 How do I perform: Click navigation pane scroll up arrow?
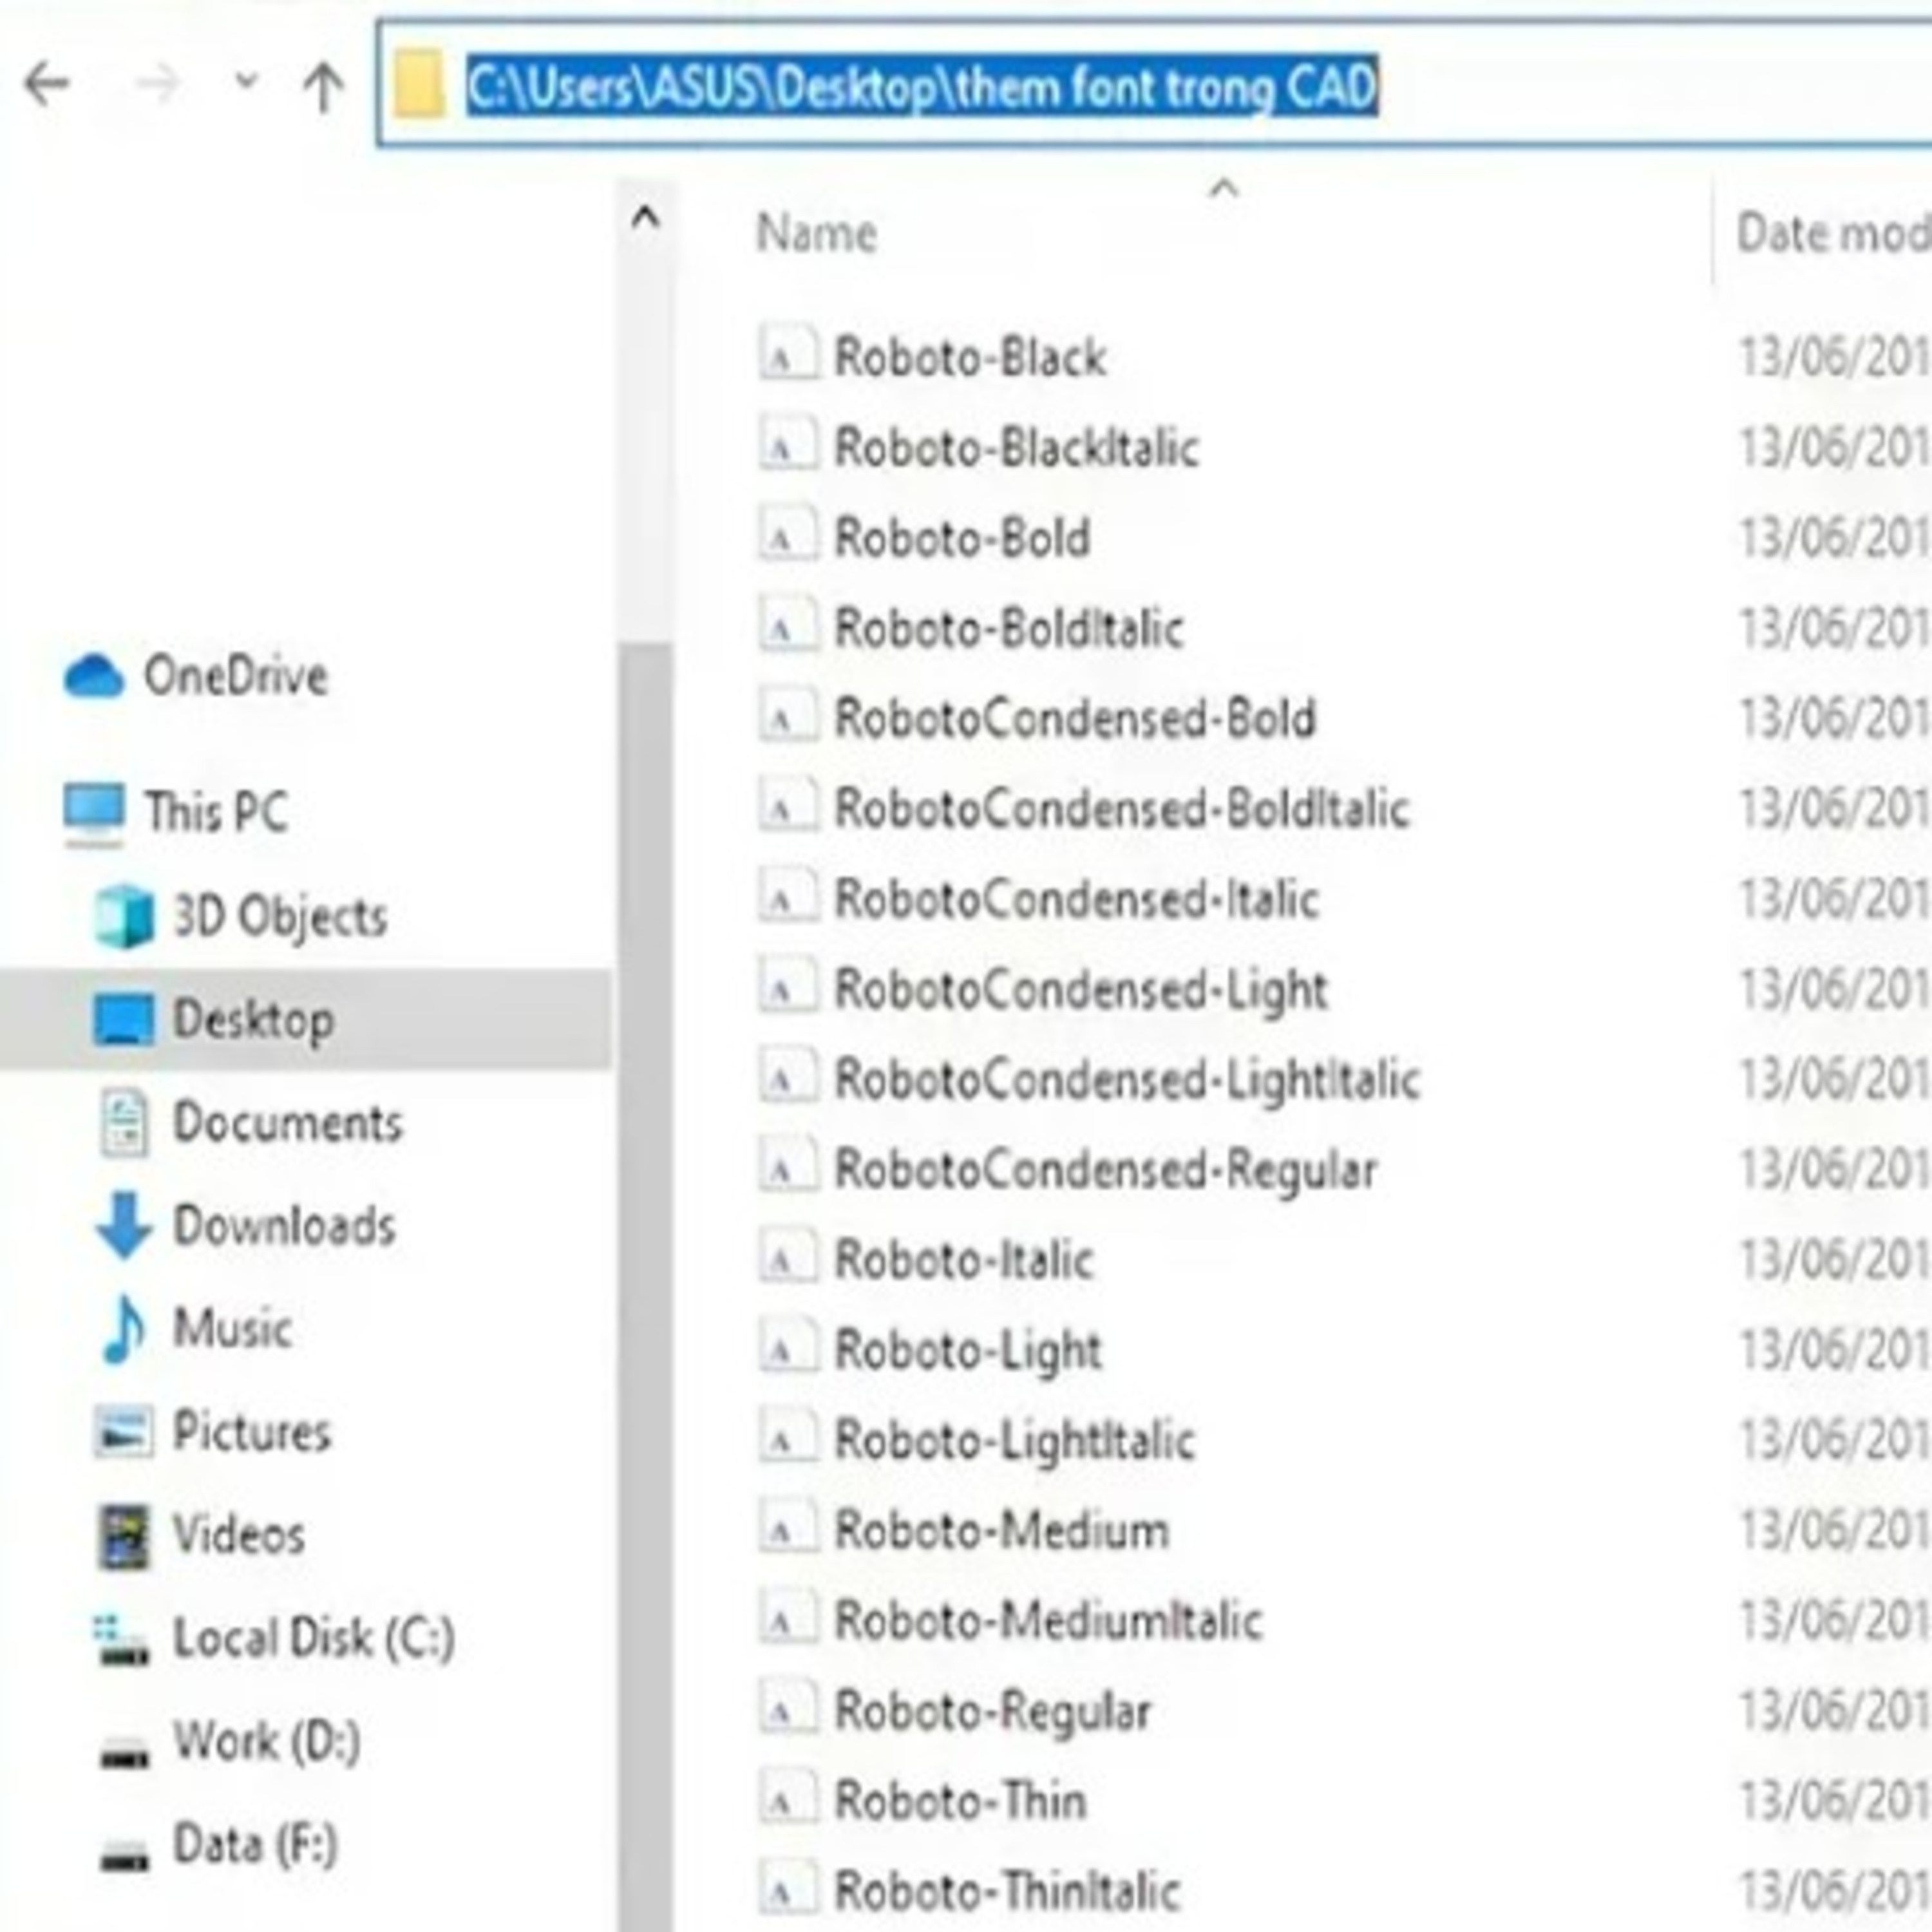[646, 217]
